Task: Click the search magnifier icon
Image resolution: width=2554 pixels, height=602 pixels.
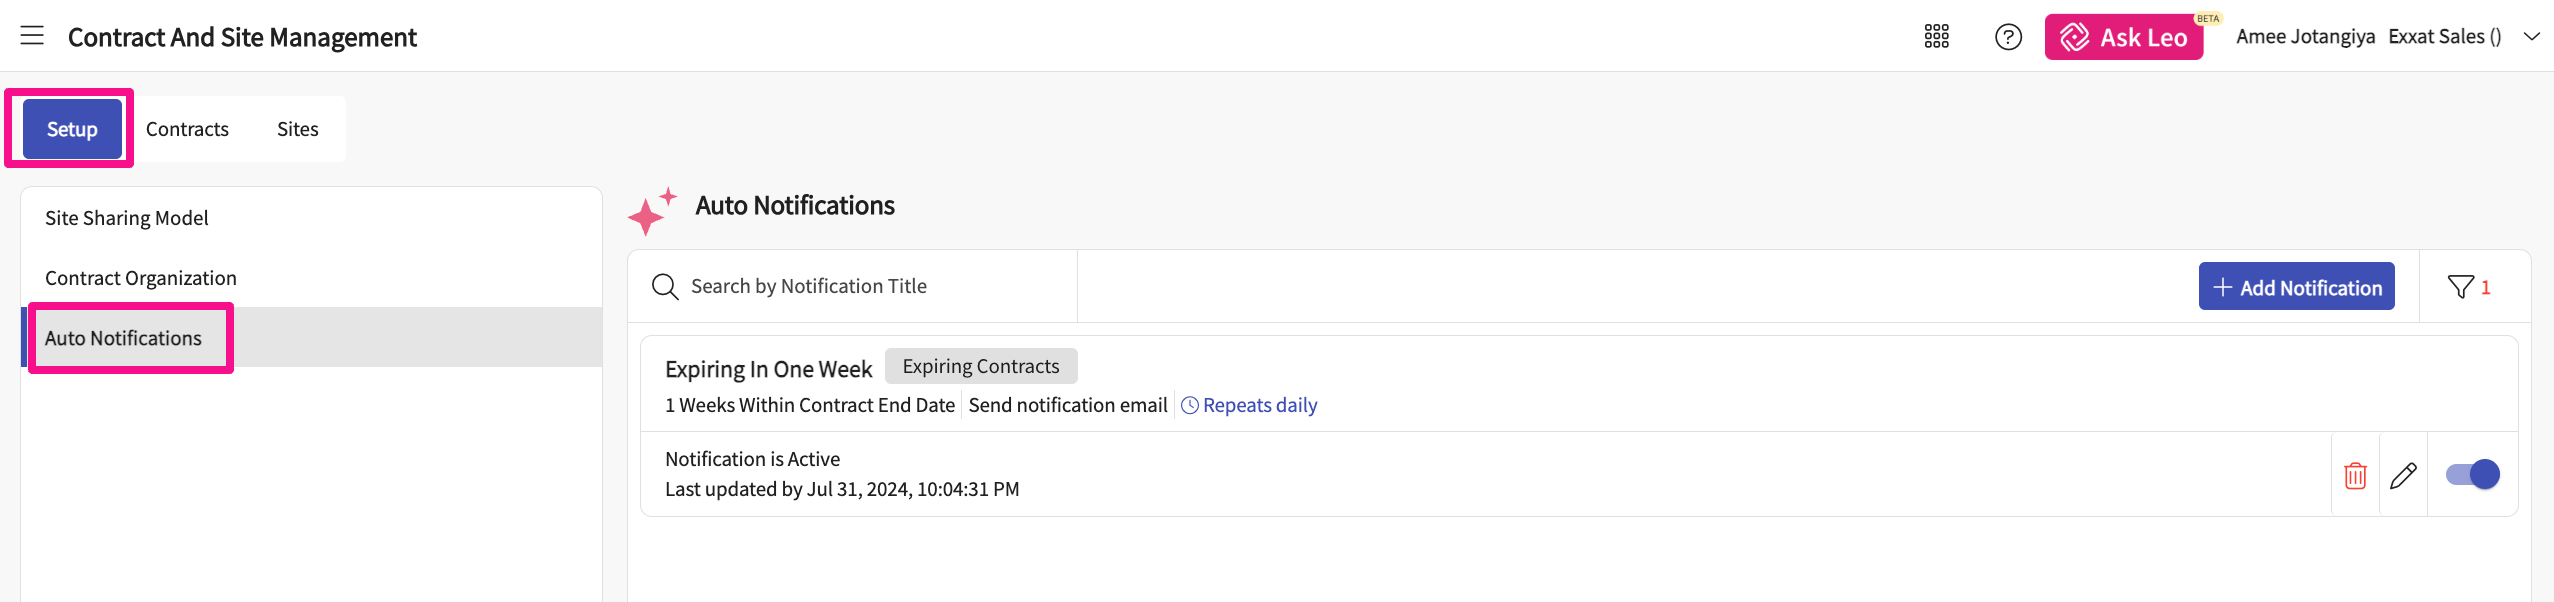Action: point(665,287)
